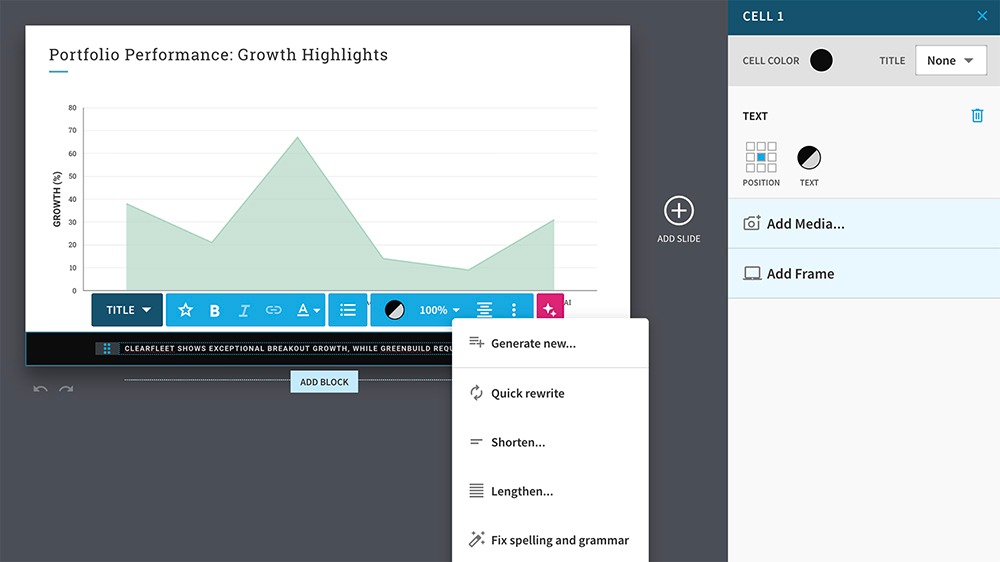Click the star icon in text toolbar
Viewport: 1000px width, 562px height.
pos(186,310)
